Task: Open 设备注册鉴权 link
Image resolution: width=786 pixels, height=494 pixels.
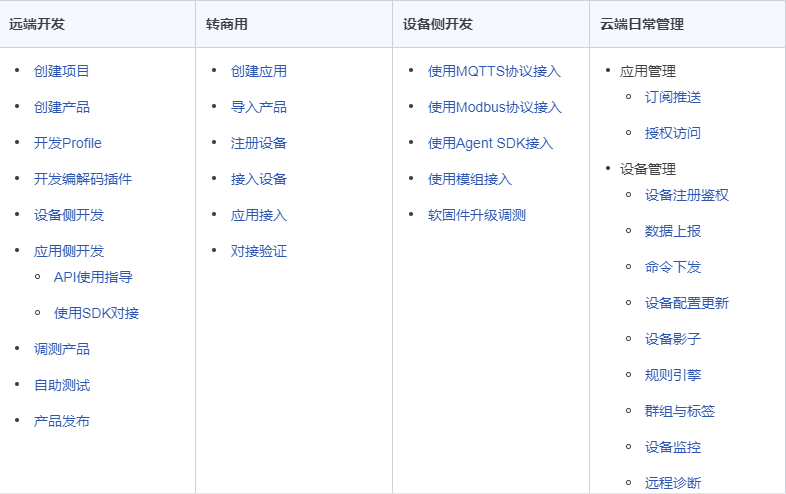Action: click(x=687, y=195)
